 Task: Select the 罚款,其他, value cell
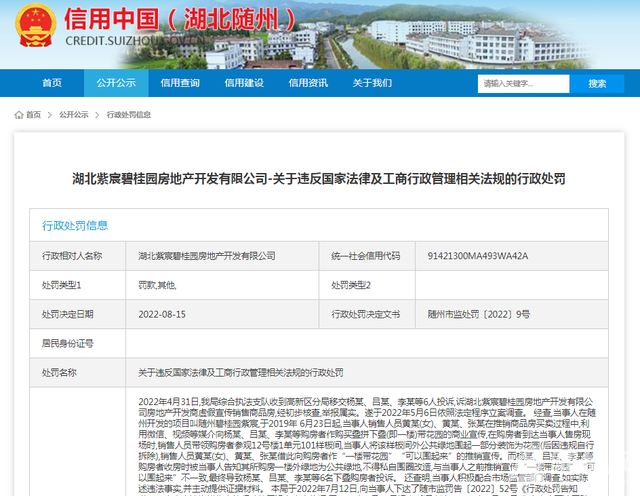[x=222, y=285]
